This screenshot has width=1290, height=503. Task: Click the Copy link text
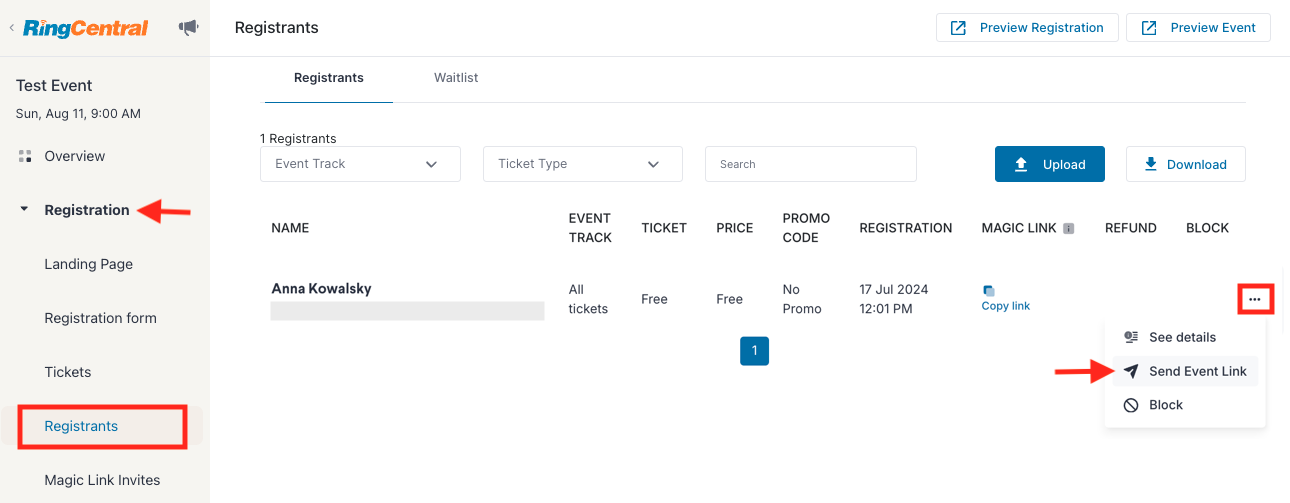click(x=1006, y=306)
